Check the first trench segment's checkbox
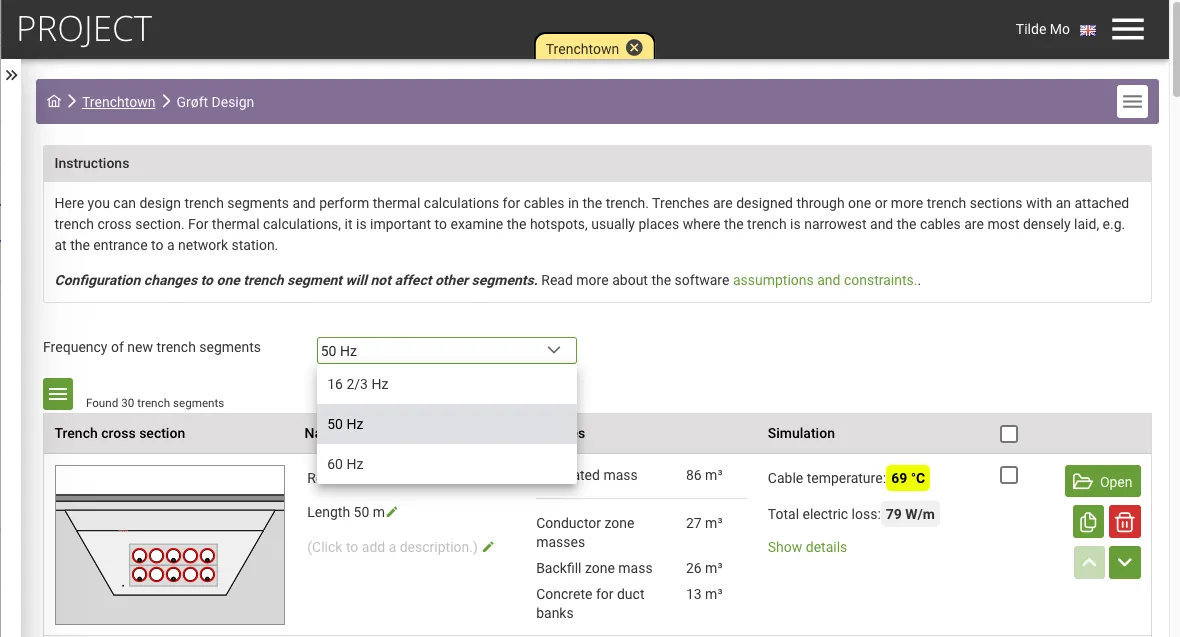 (x=1009, y=475)
